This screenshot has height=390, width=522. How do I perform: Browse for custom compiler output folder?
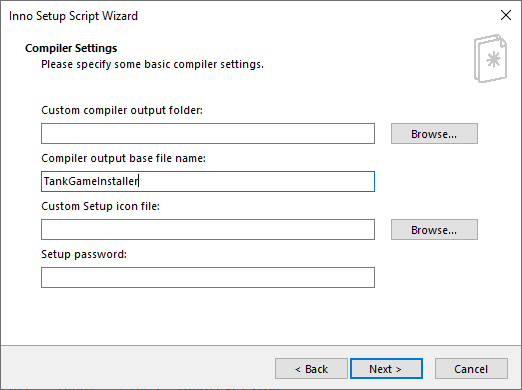(x=434, y=134)
